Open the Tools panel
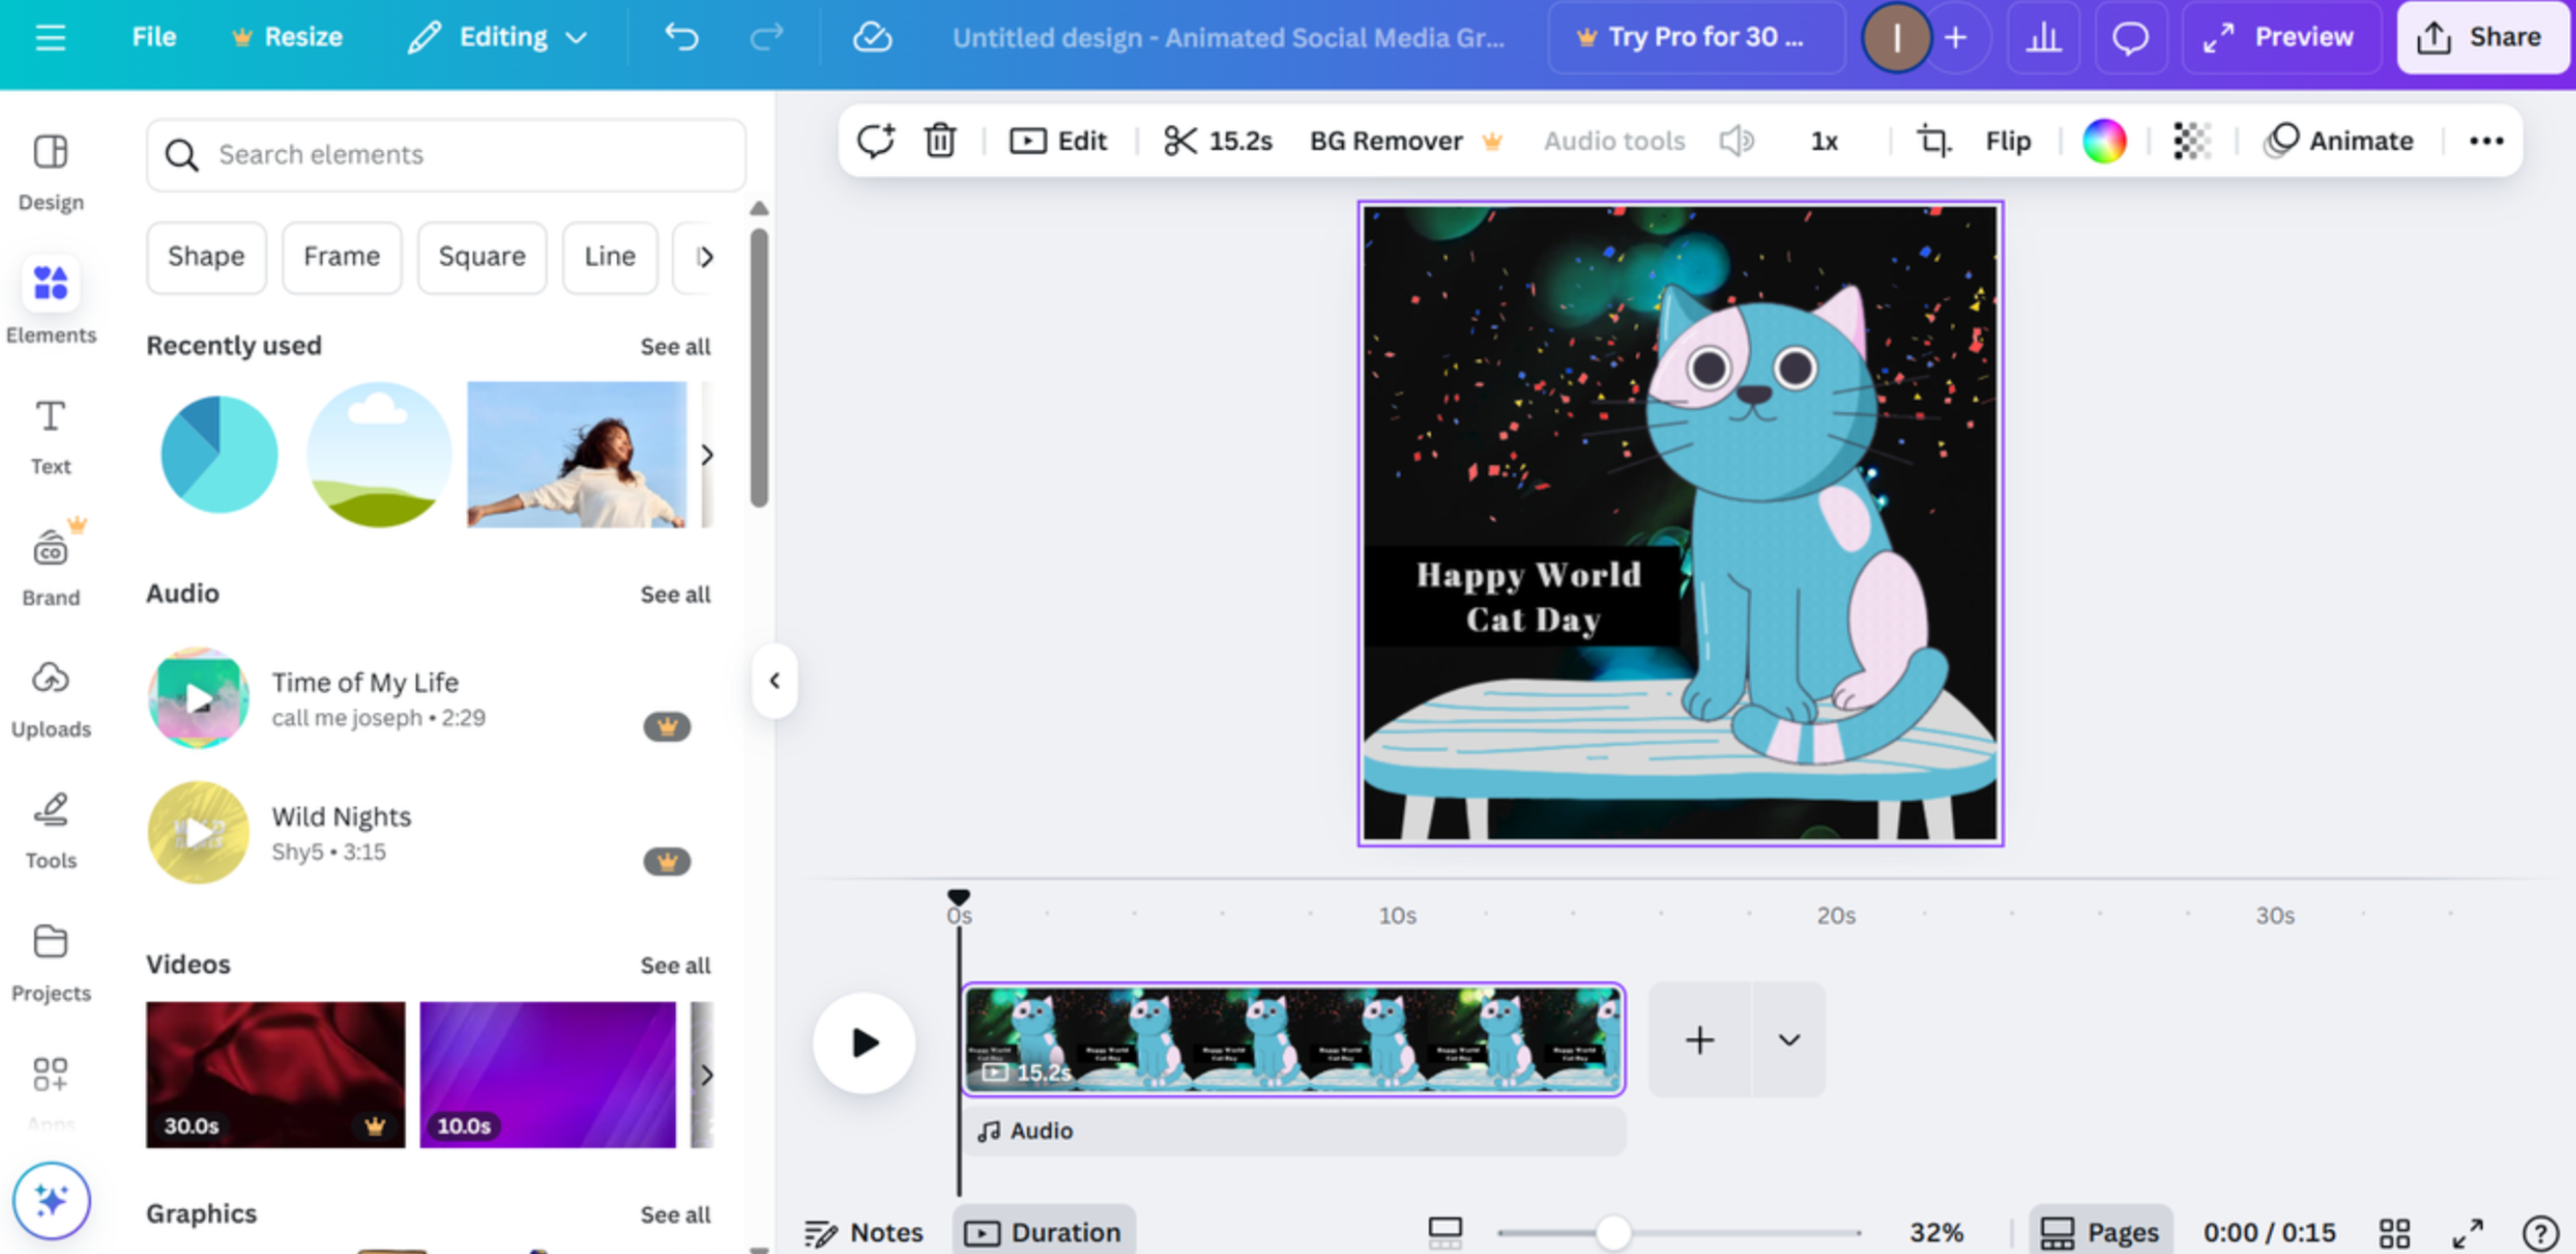This screenshot has width=2576, height=1254. click(51, 831)
